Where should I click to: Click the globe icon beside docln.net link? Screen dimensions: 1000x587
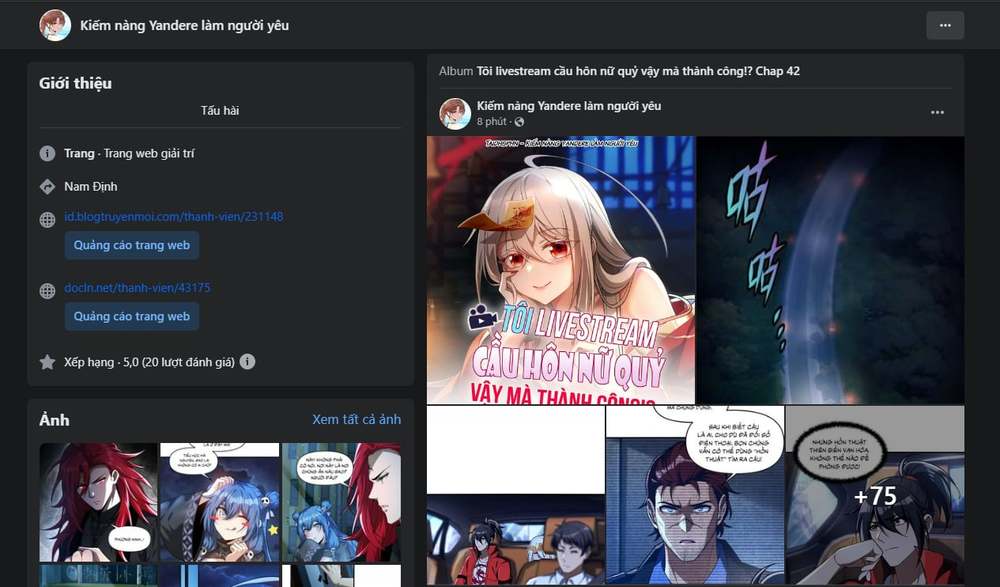pyautogui.click(x=47, y=291)
